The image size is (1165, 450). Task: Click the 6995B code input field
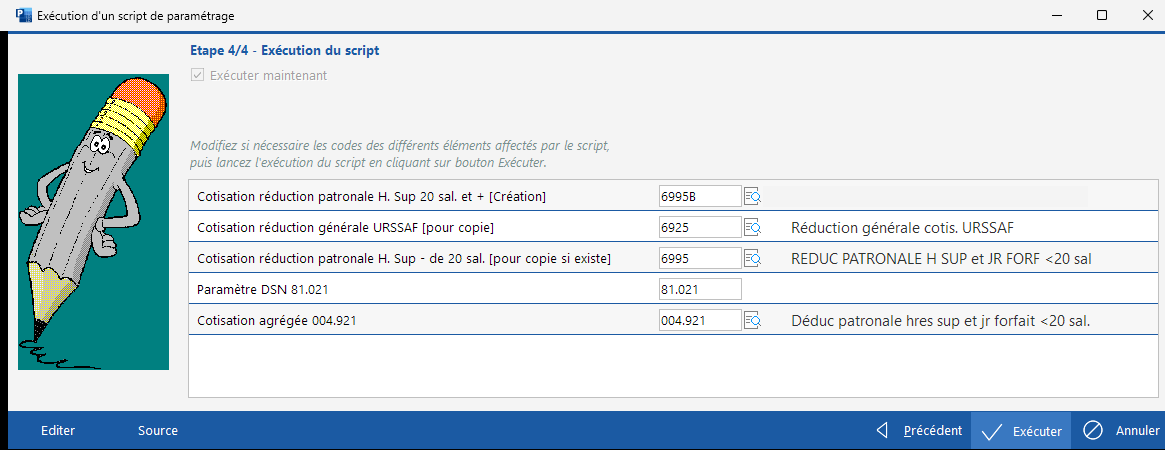pyautogui.click(x=699, y=196)
